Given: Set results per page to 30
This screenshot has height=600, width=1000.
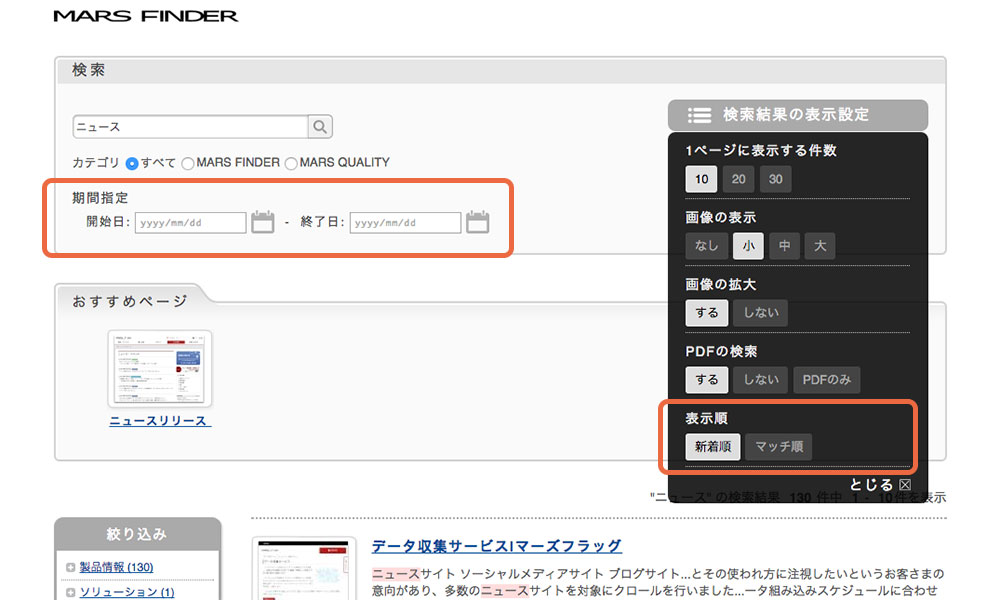Looking at the screenshot, I should (x=776, y=179).
